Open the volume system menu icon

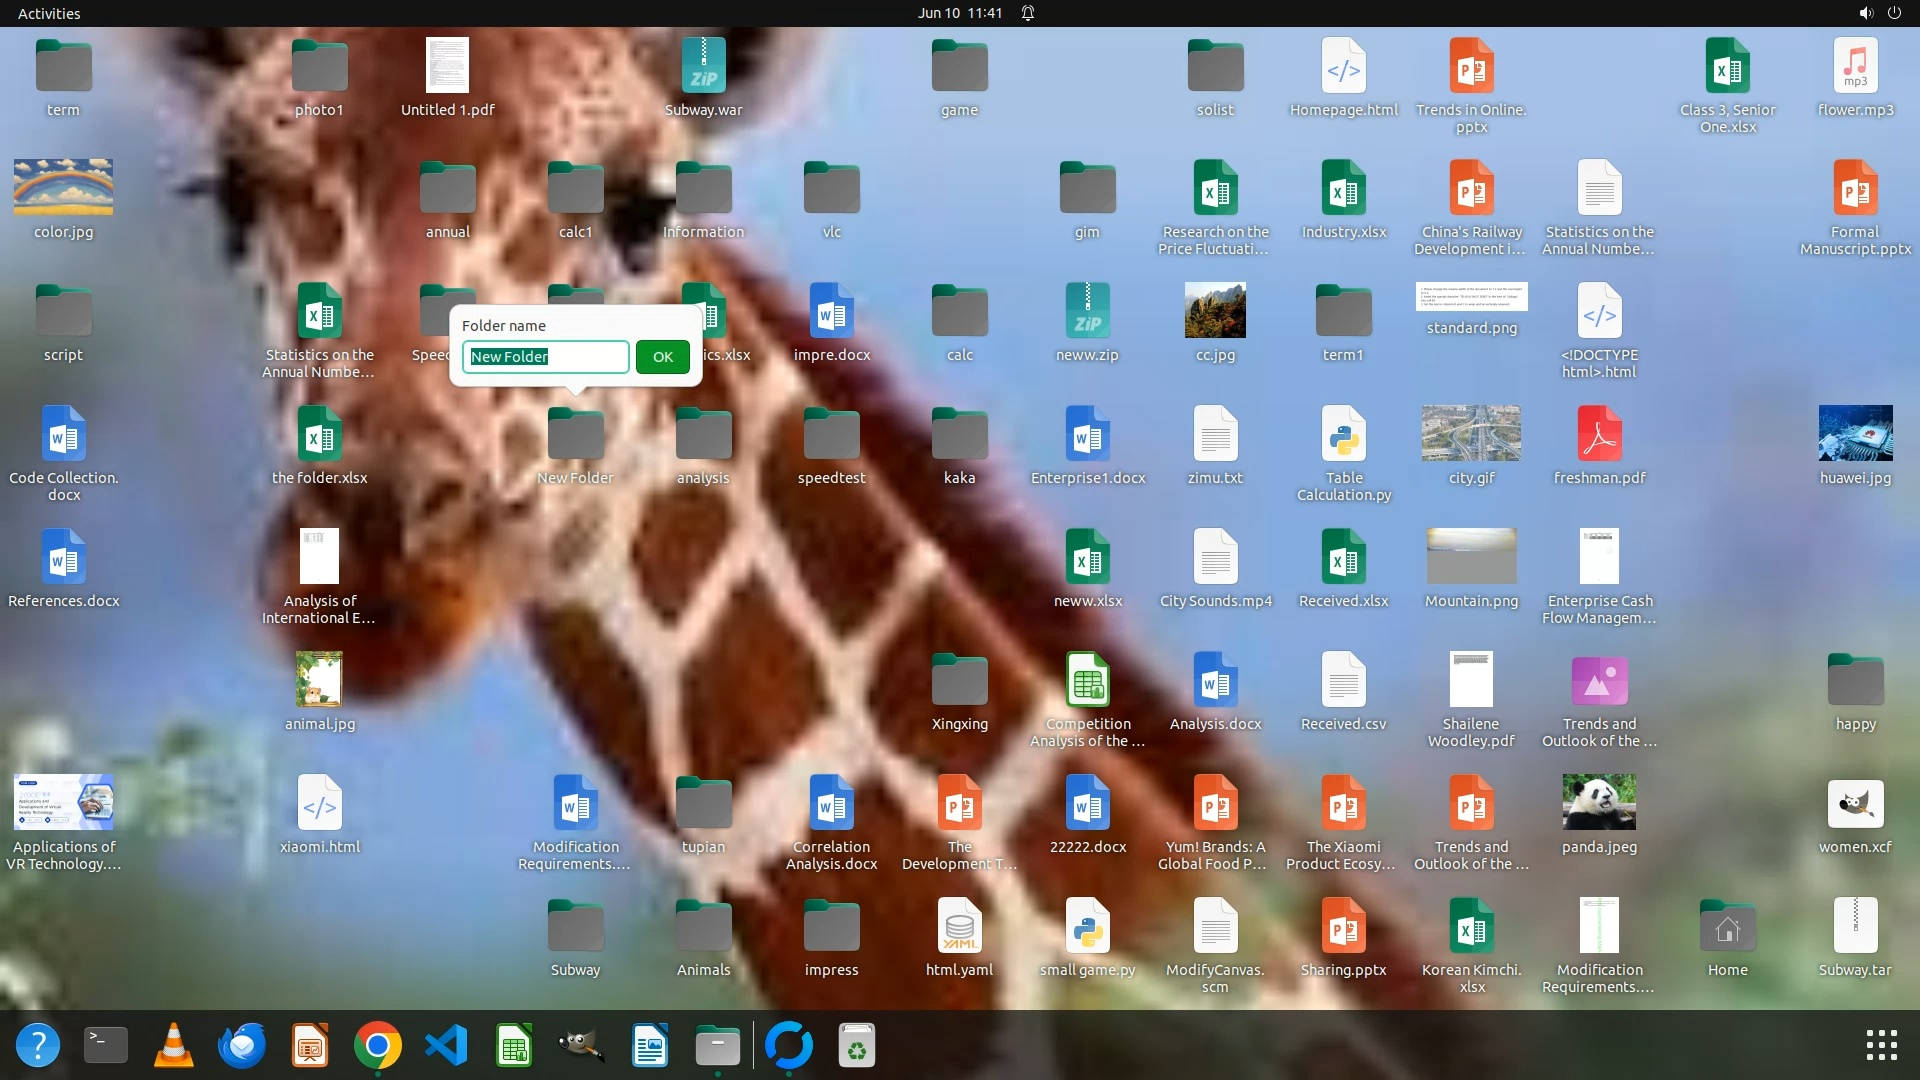(1865, 13)
